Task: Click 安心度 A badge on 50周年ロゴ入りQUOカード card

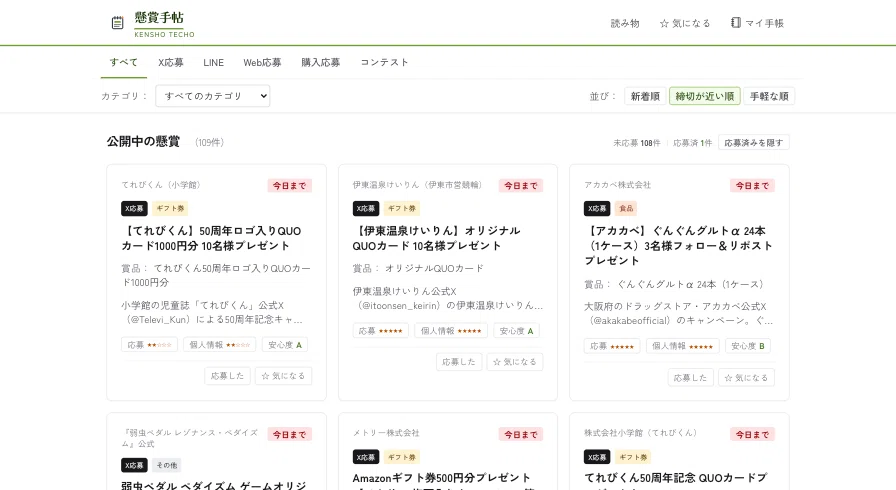Action: 285,345
